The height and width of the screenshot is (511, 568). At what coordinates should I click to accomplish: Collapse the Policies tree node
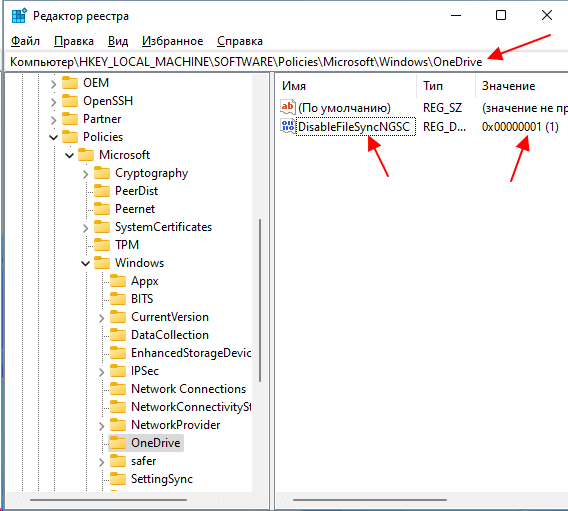tap(54, 137)
